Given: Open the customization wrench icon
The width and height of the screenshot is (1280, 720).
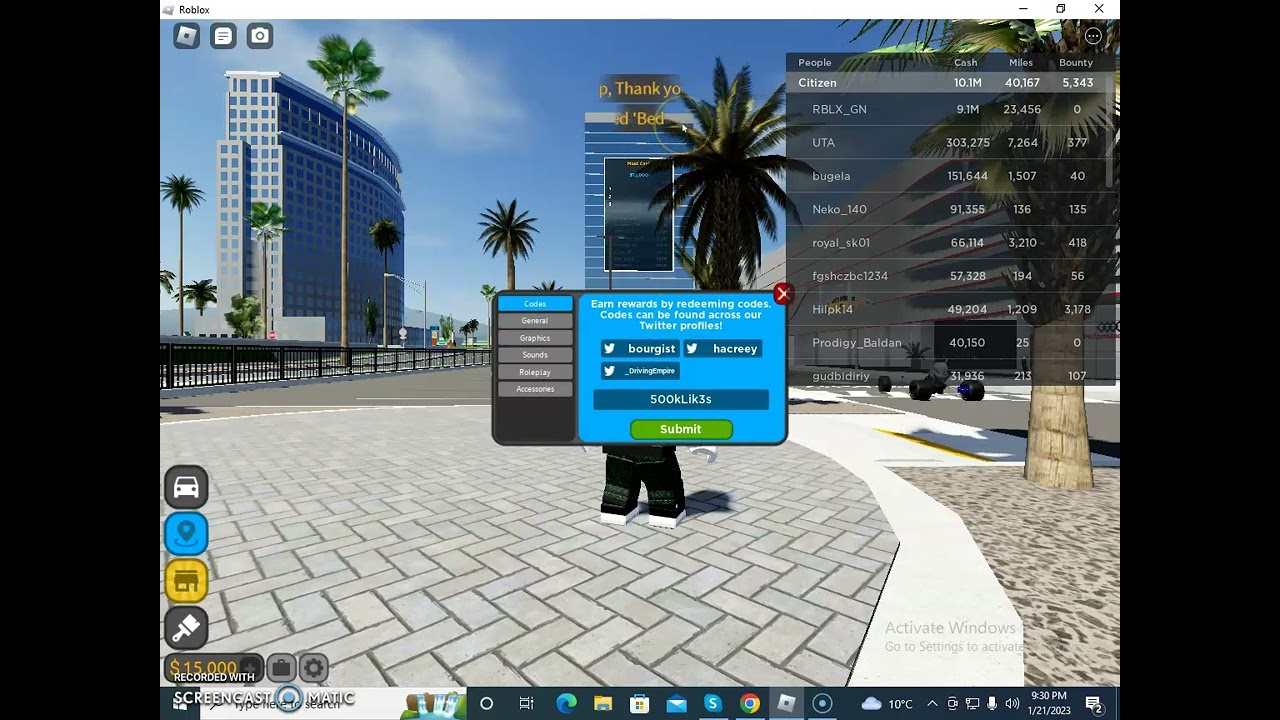Looking at the screenshot, I should pyautogui.click(x=187, y=628).
